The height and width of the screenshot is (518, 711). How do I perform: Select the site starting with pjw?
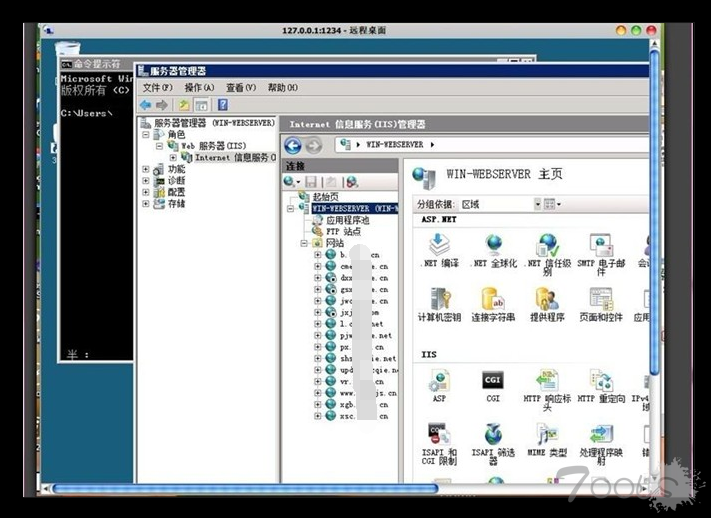tap(366, 336)
